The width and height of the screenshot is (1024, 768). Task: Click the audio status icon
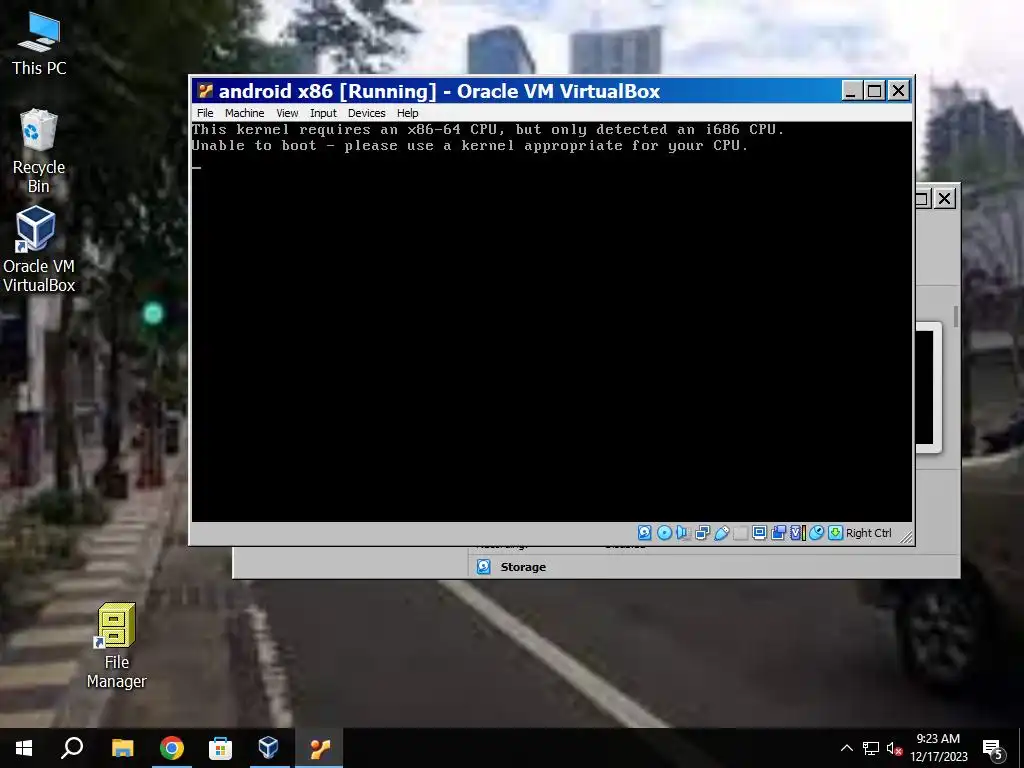point(683,533)
